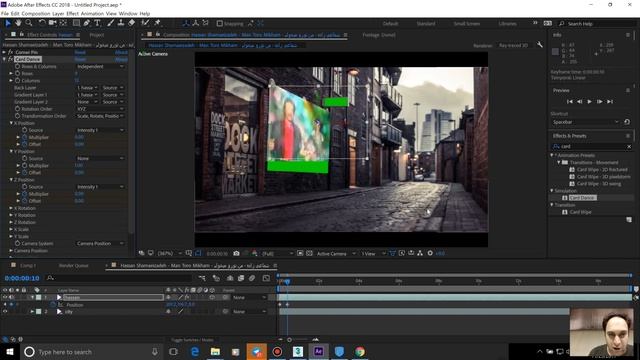Select the Pen tool

click(x=87, y=23)
